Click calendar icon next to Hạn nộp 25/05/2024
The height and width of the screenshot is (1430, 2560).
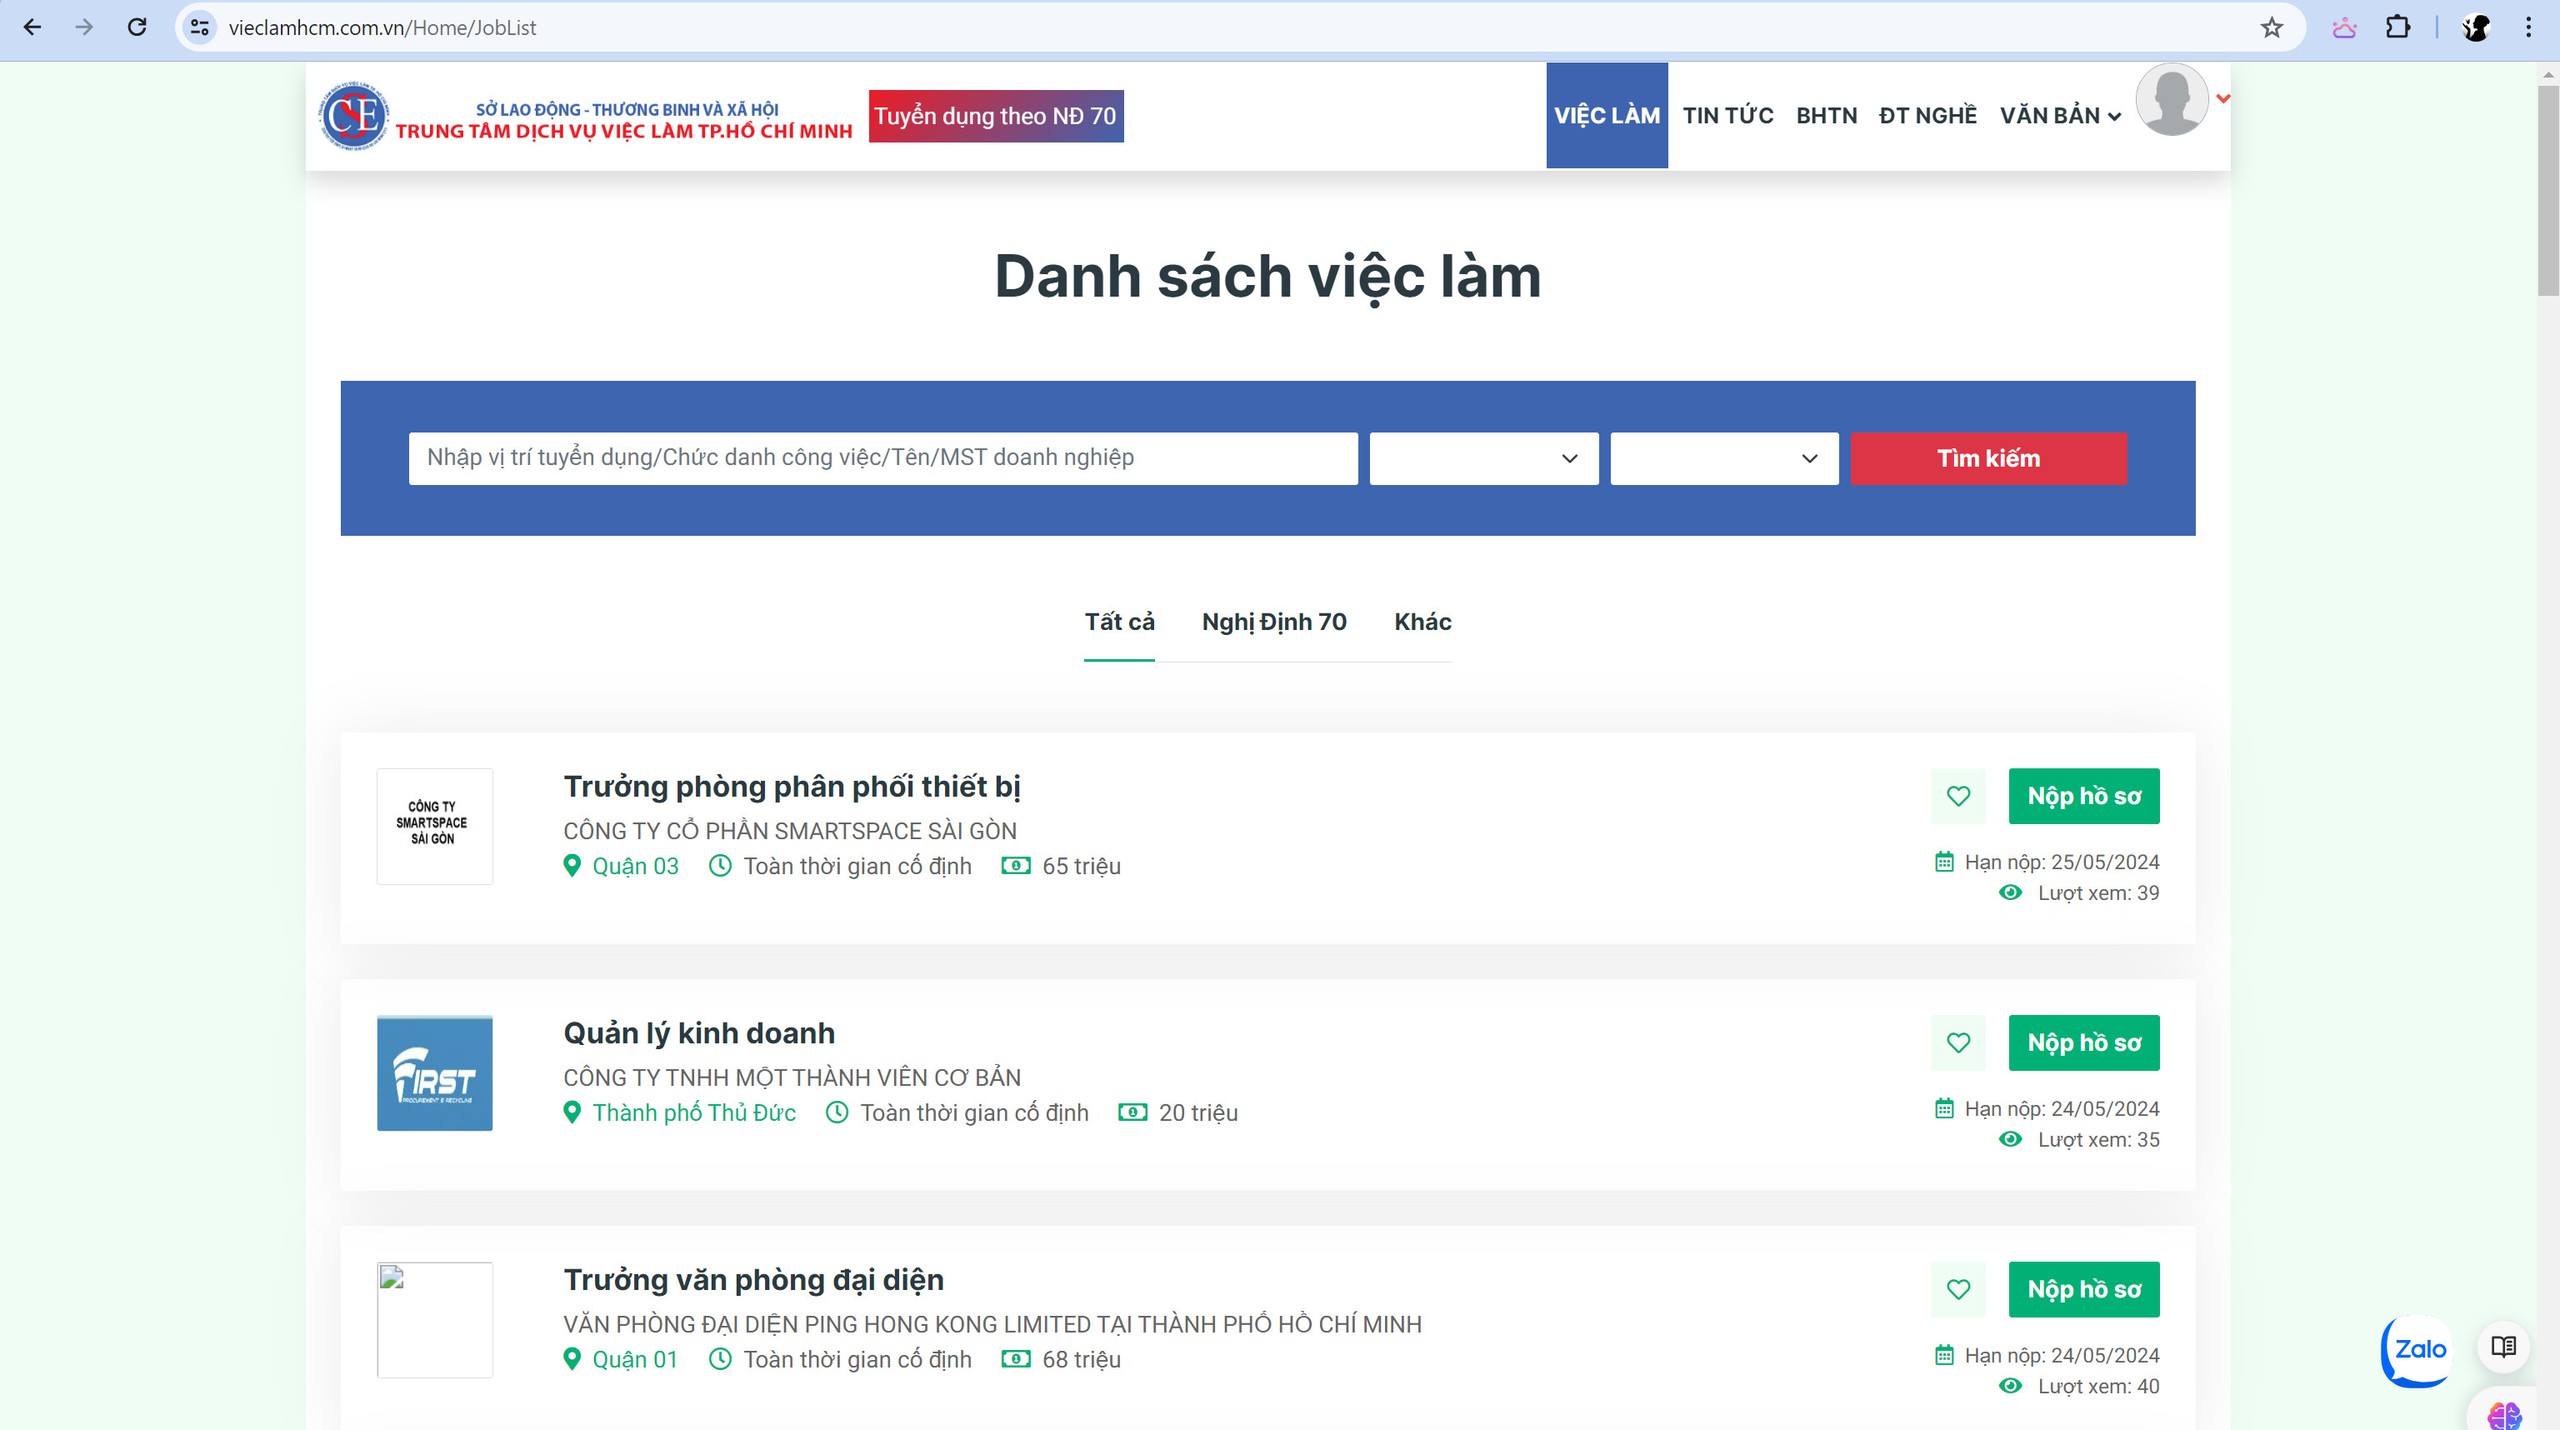click(x=1944, y=861)
